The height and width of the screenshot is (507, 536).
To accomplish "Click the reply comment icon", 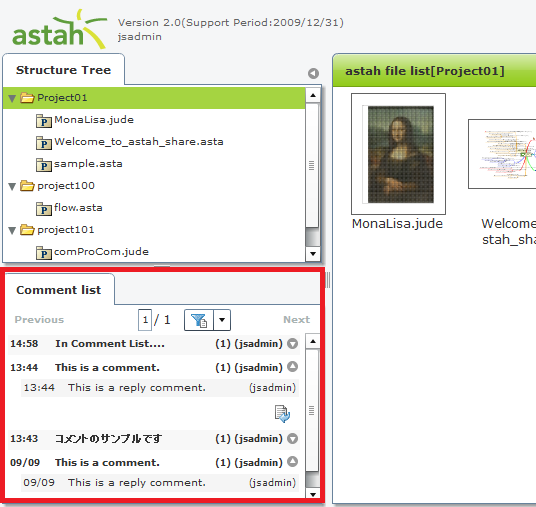I will coord(282,414).
